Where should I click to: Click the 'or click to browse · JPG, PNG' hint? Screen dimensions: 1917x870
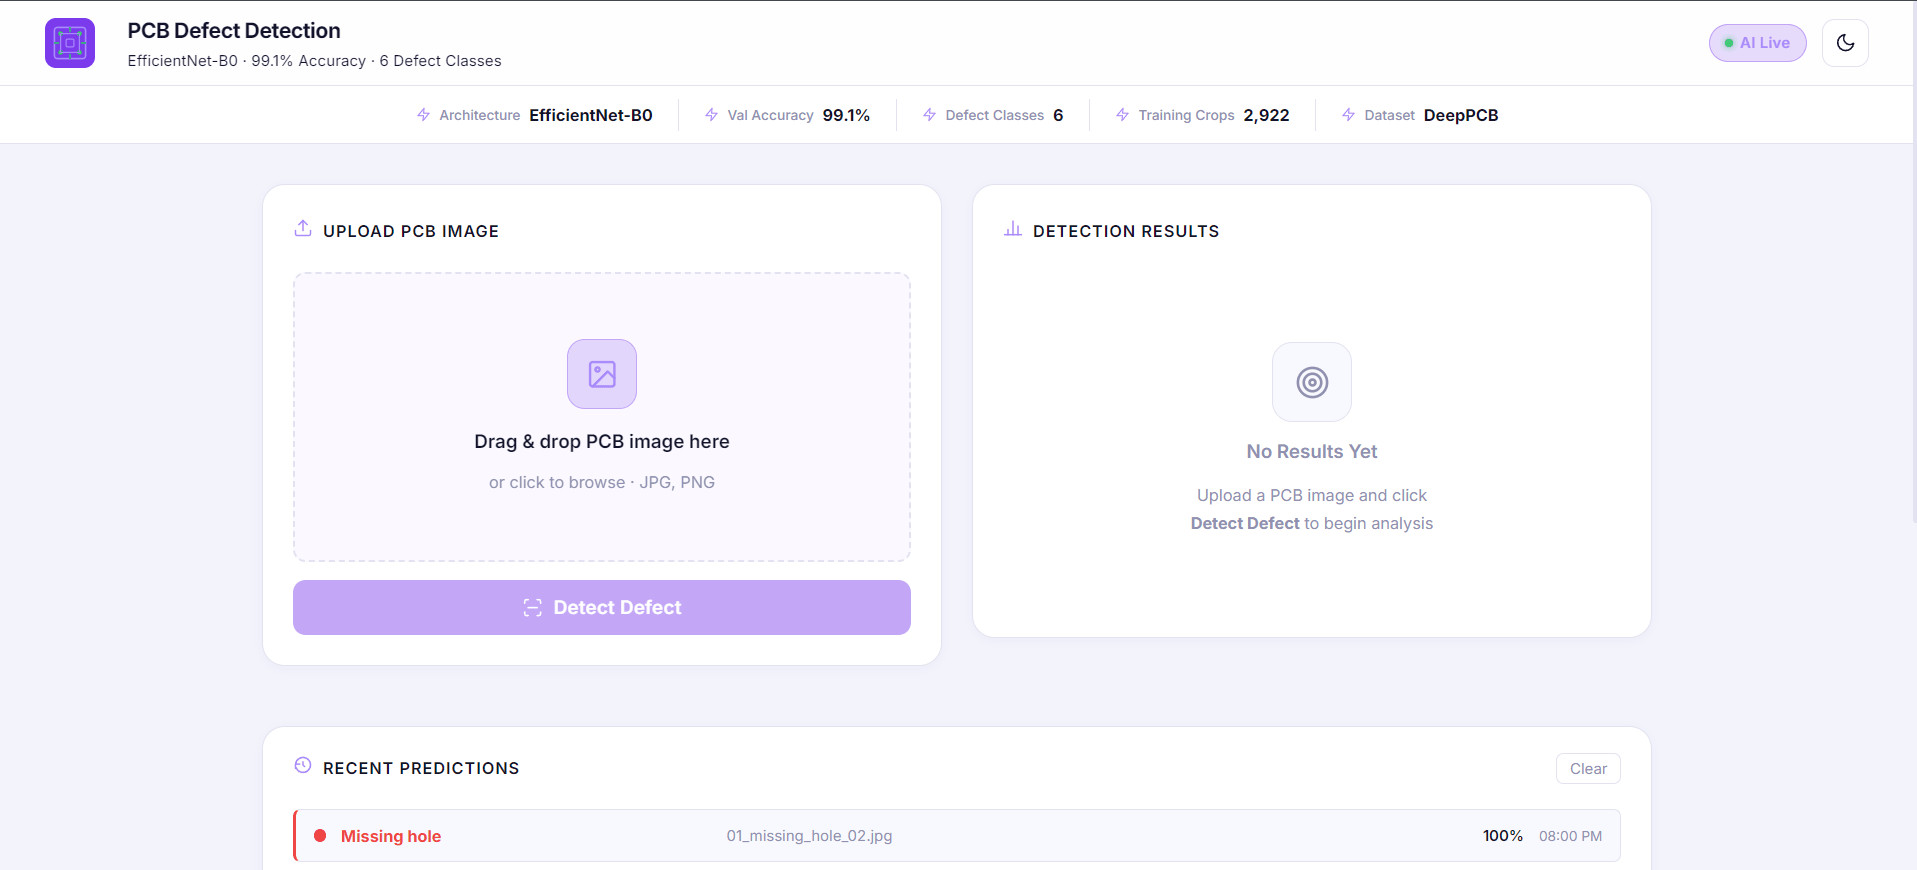tap(602, 482)
